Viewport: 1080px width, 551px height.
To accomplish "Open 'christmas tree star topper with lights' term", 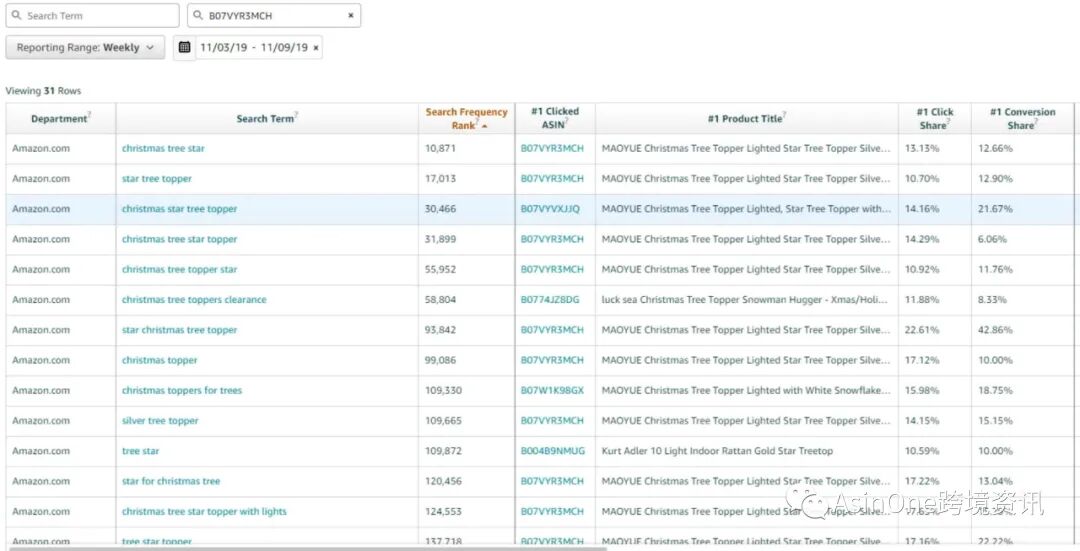I will [x=205, y=512].
